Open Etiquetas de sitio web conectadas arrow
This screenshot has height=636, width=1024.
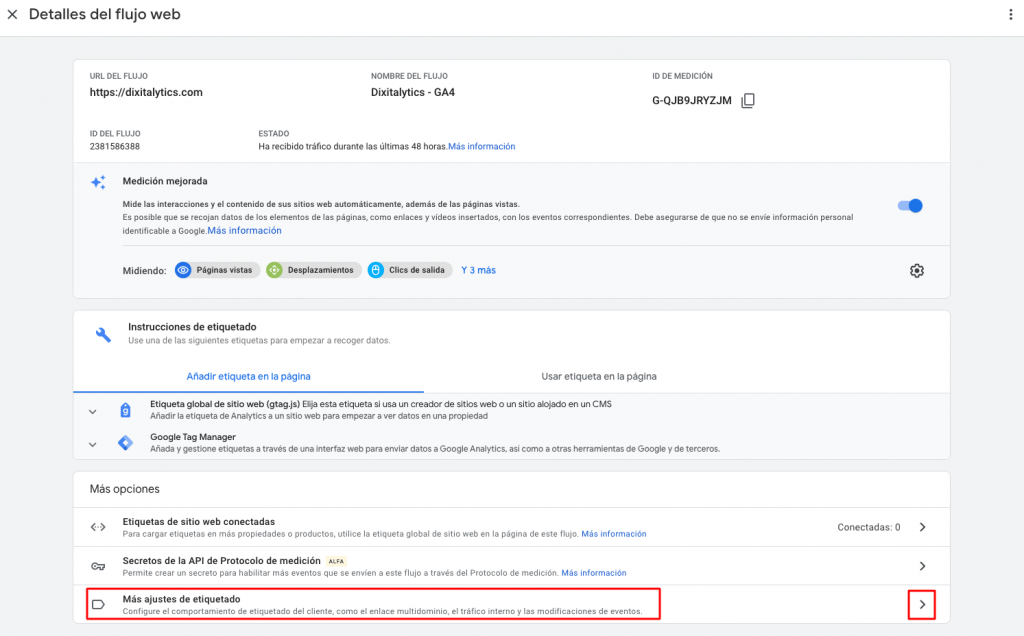click(922, 527)
